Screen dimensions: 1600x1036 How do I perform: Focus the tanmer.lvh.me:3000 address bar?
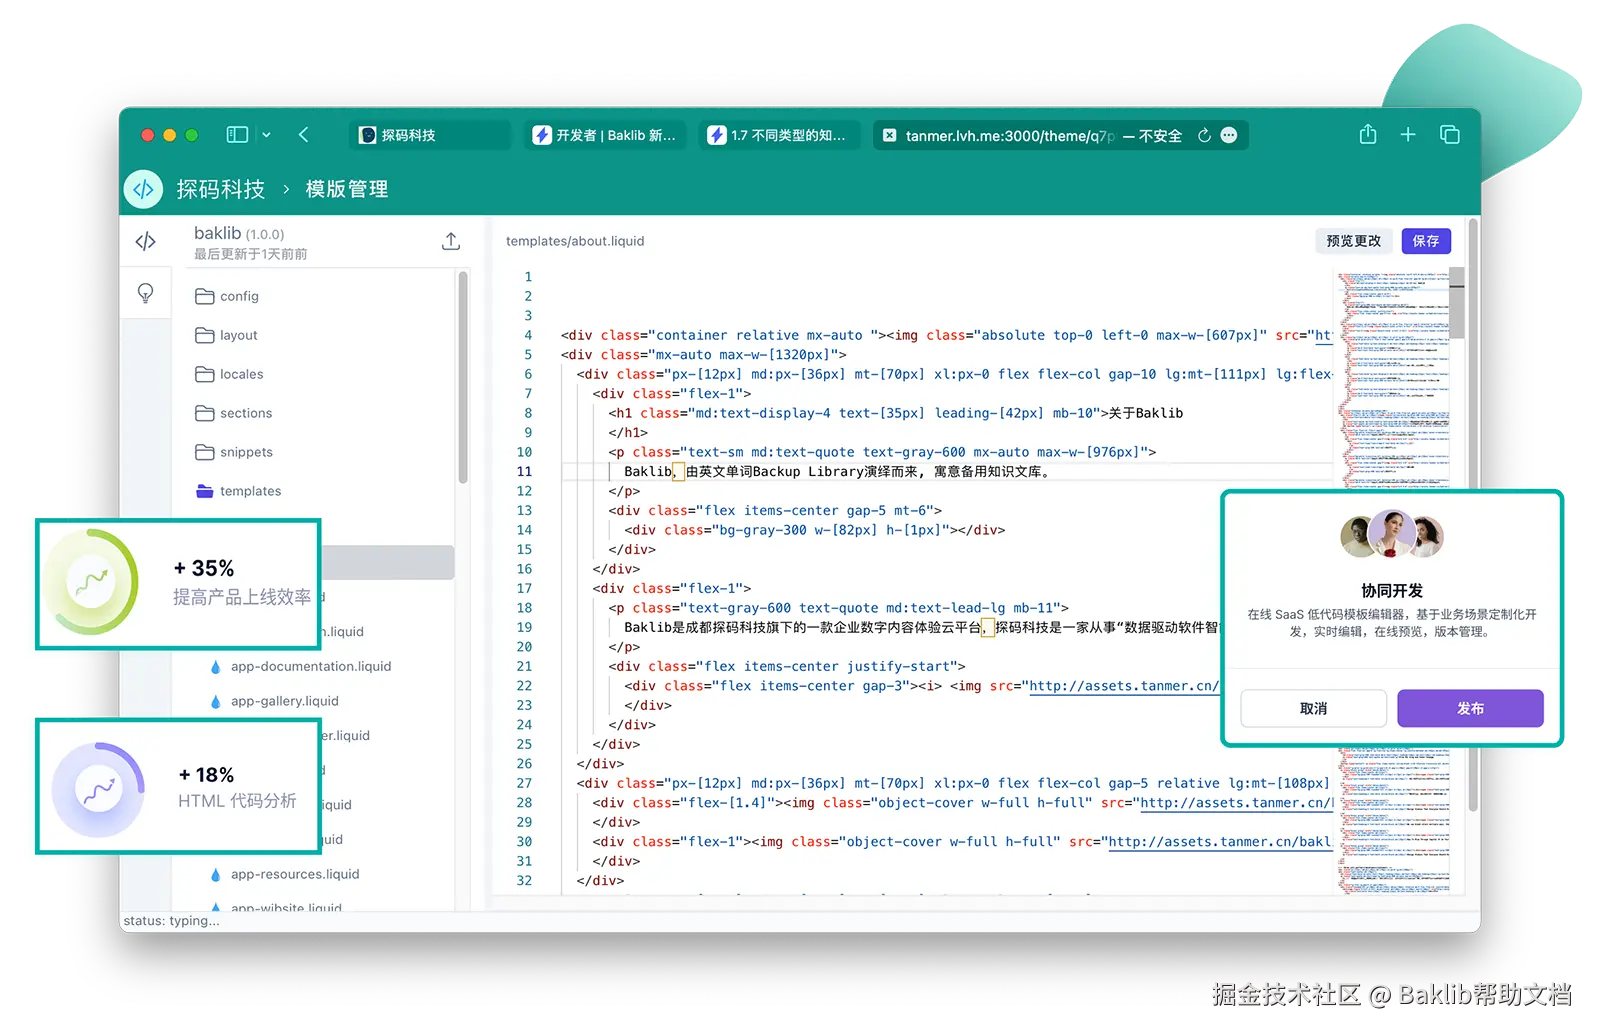(x=1061, y=135)
